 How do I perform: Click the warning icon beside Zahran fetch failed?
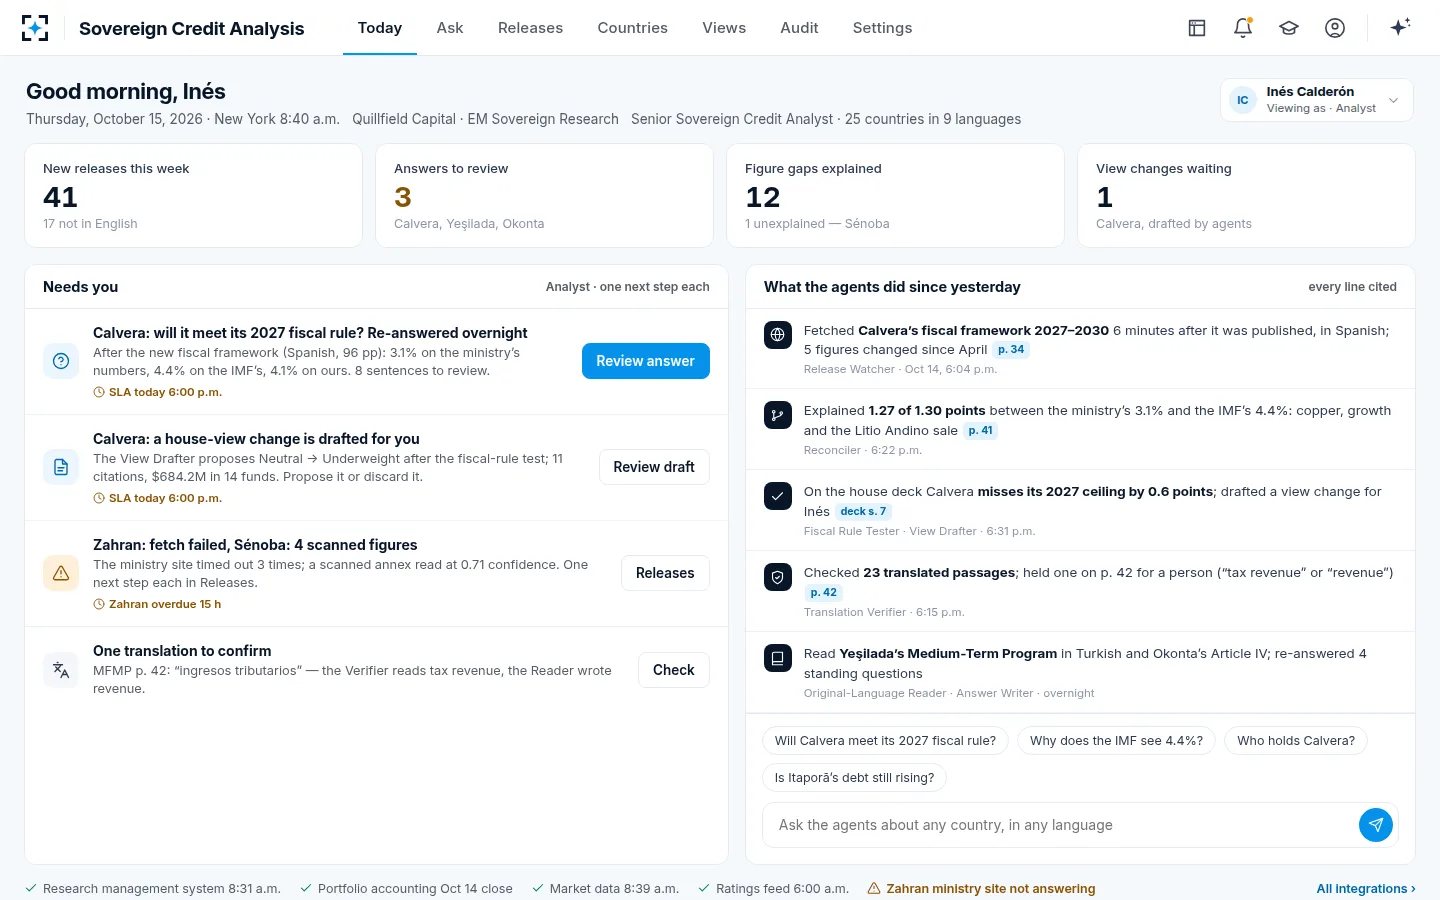point(61,573)
